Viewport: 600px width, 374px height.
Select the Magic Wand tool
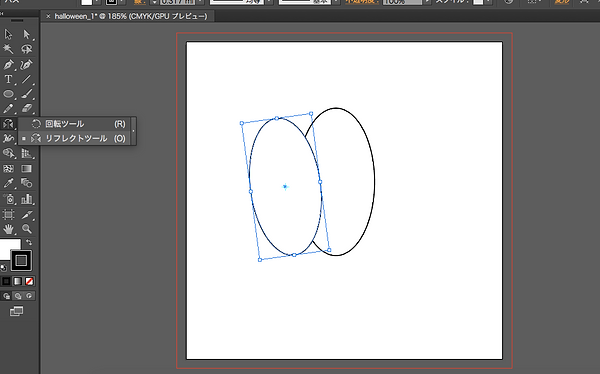pyautogui.click(x=8, y=49)
